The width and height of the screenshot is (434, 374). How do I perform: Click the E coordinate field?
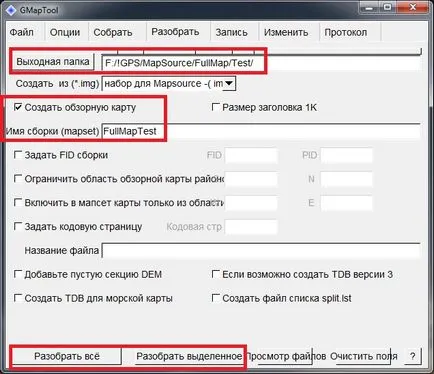tap(347, 203)
